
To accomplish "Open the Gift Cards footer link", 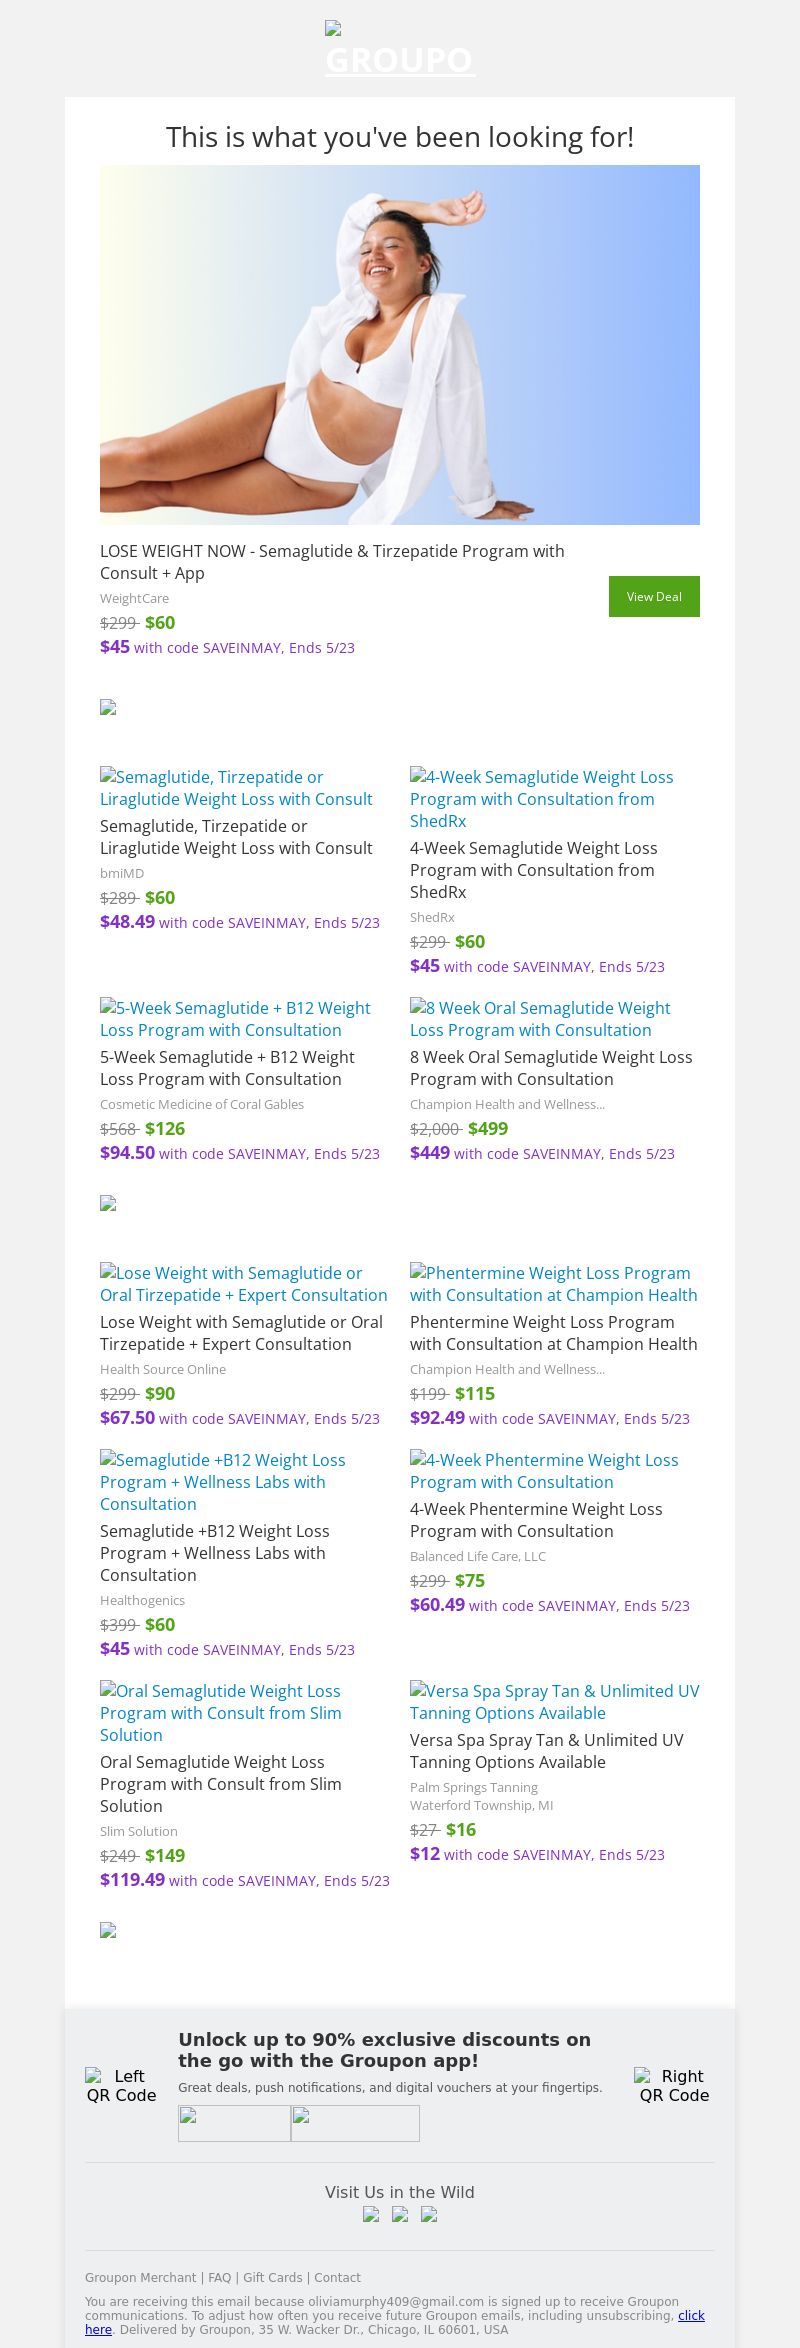I will point(273,2277).
